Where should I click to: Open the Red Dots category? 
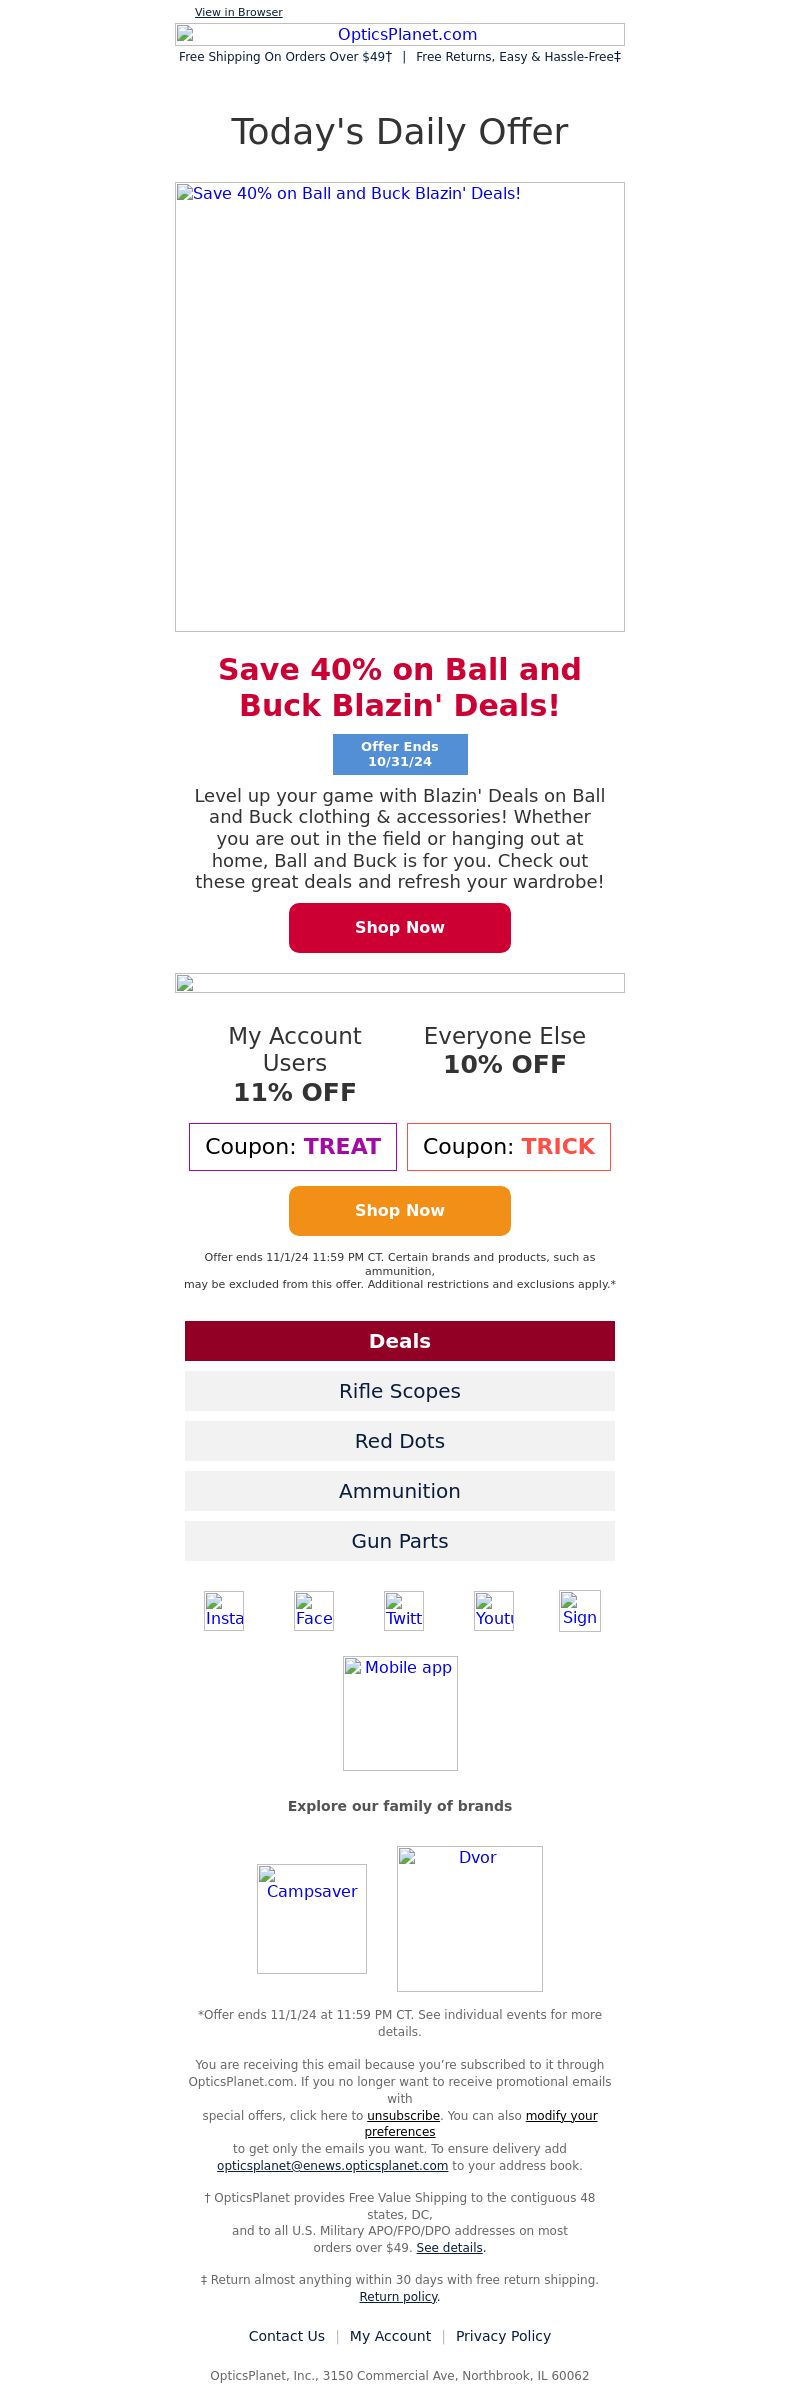pos(400,1441)
